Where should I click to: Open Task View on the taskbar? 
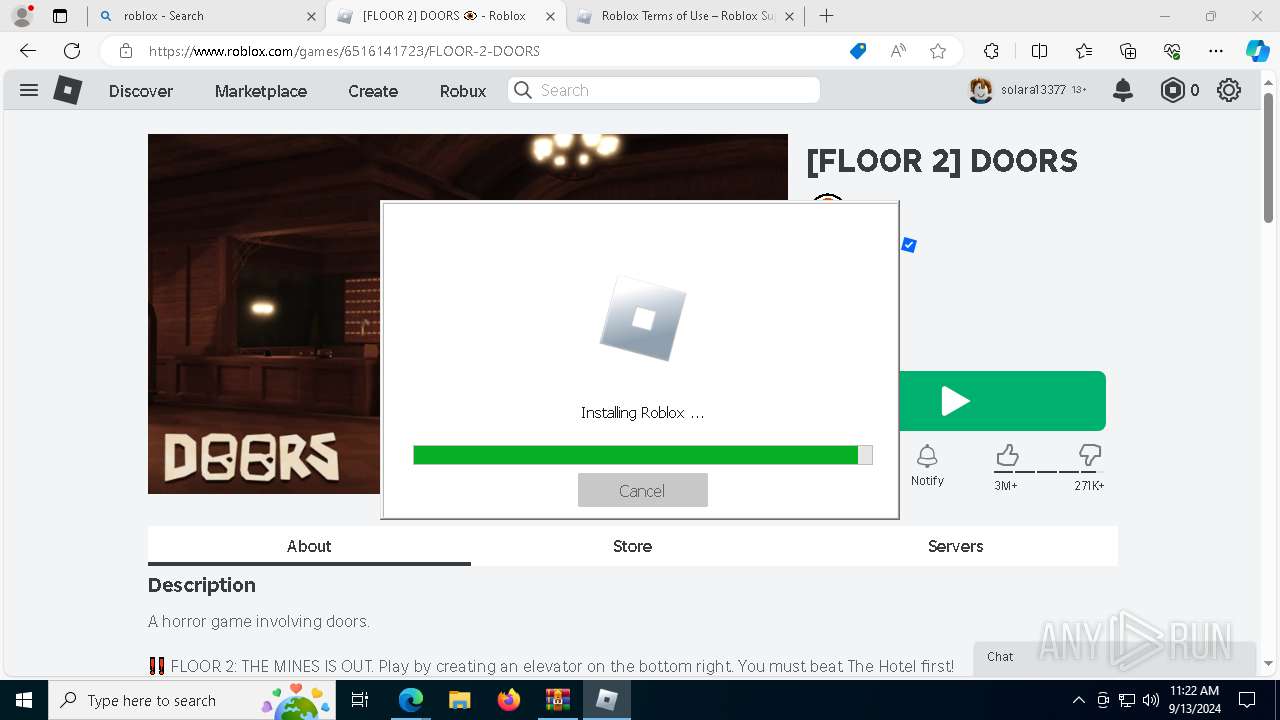360,700
